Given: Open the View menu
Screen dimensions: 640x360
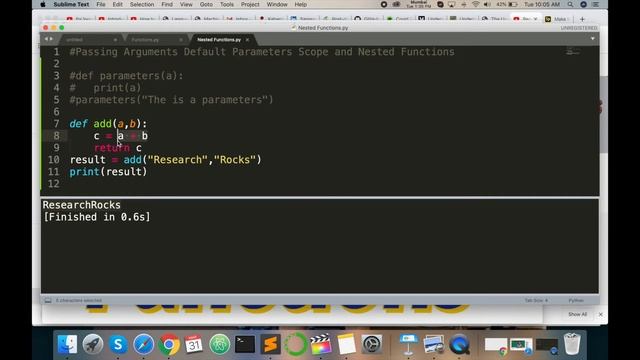Looking at the screenshot, I should tap(186, 4).
